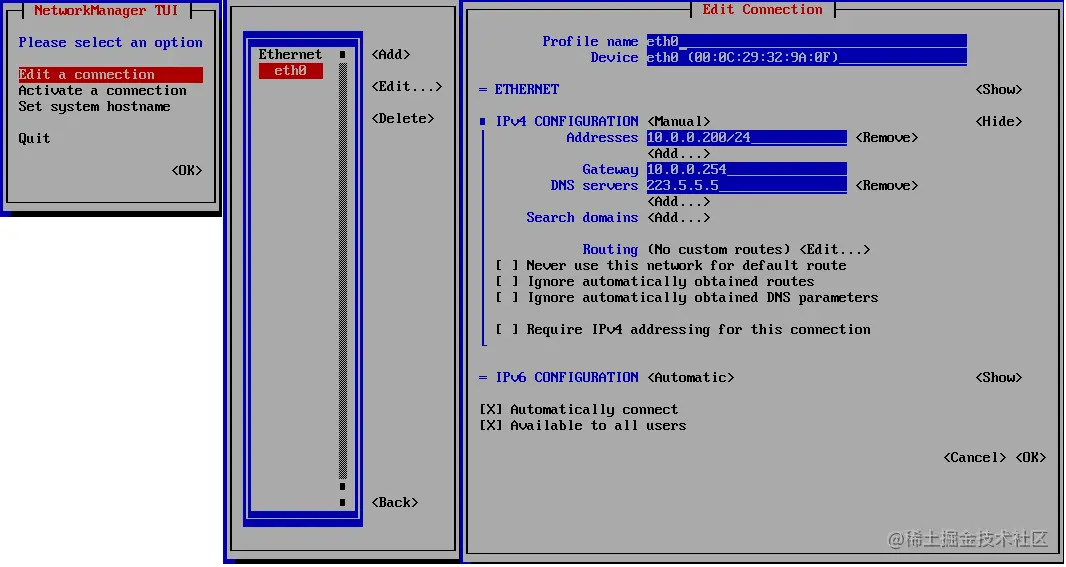The height and width of the screenshot is (567, 1066).
Task: Edit custom routes in Routing
Action: (x=835, y=250)
